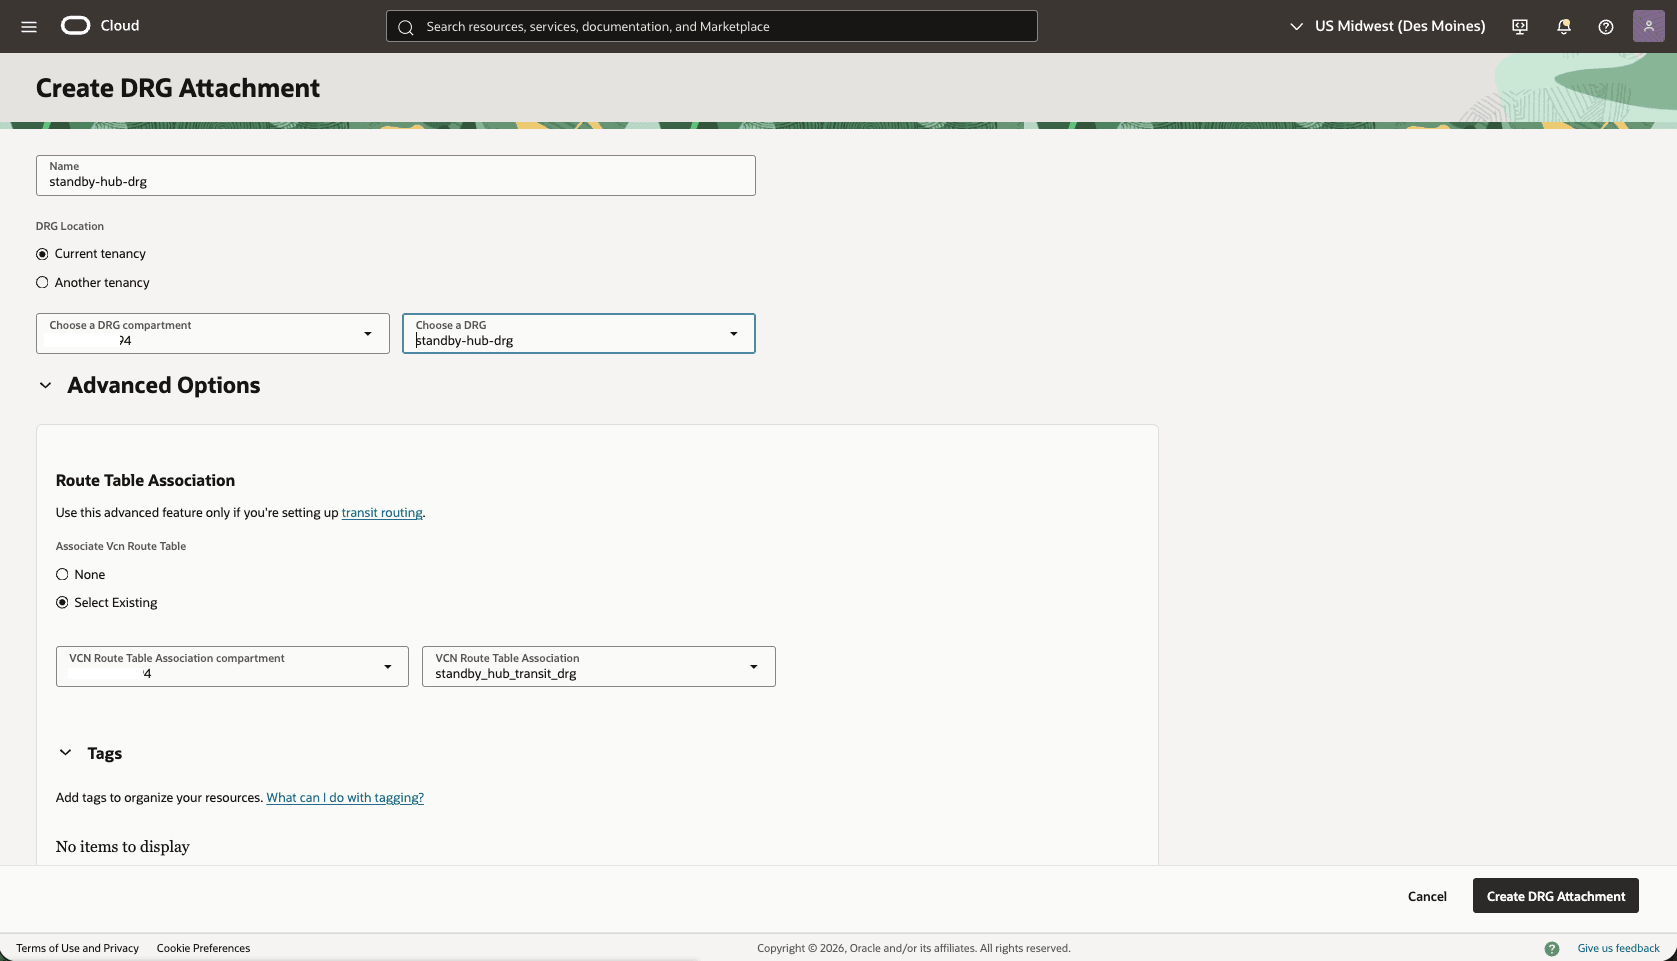This screenshot has width=1677, height=961.
Task: Click inside the Name input field
Action: [395, 181]
